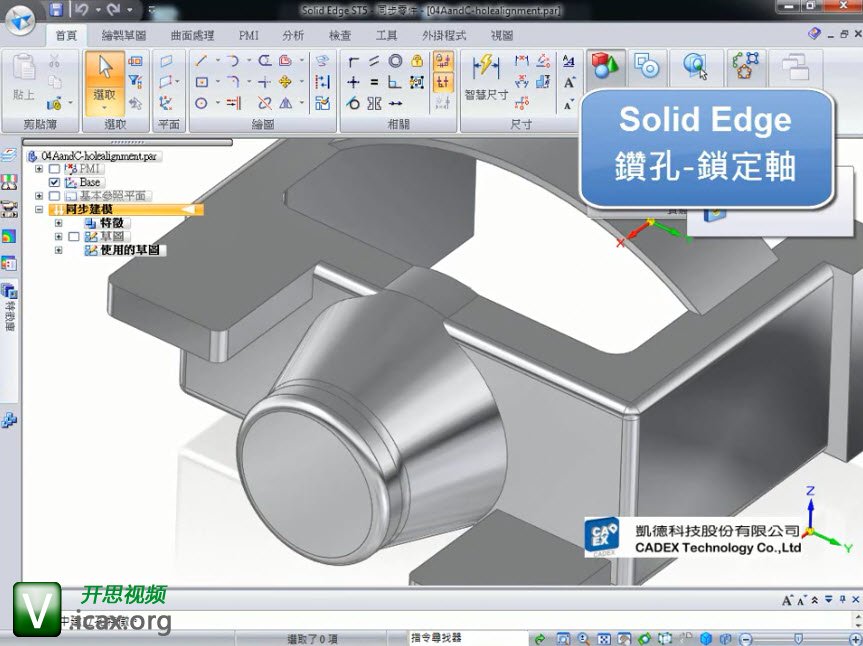Viewport: 863px width, 646px height.
Task: Apply the Lock relationship padlock
Action: [417, 61]
